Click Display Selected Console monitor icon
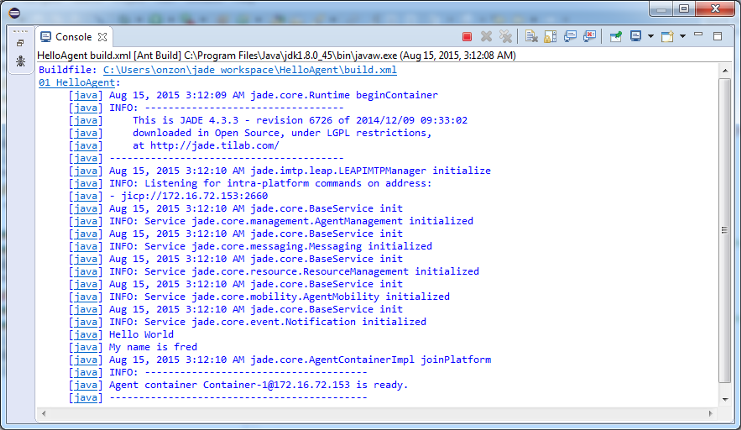This screenshot has width=741, height=430. point(636,36)
